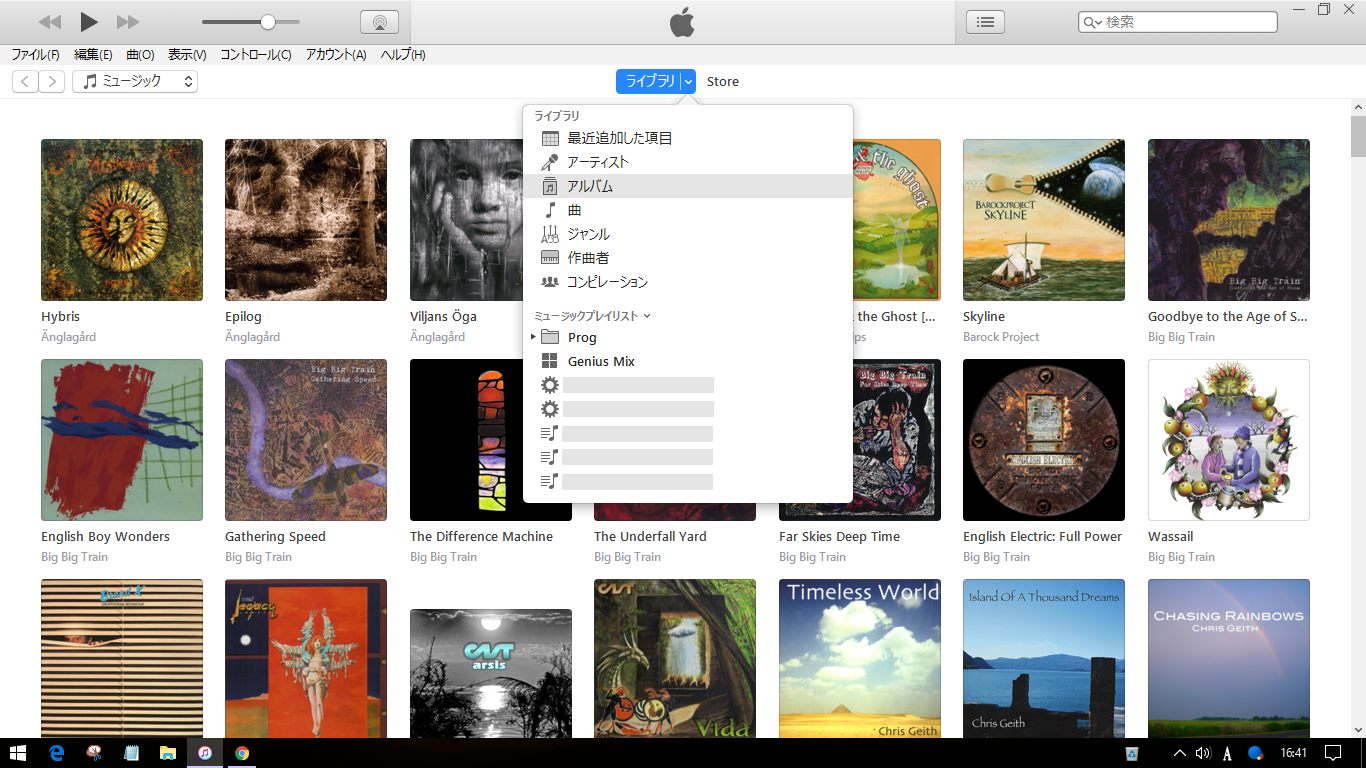1366x768 pixels.
Task: Click the ライブラリ tab button
Action: (x=649, y=82)
